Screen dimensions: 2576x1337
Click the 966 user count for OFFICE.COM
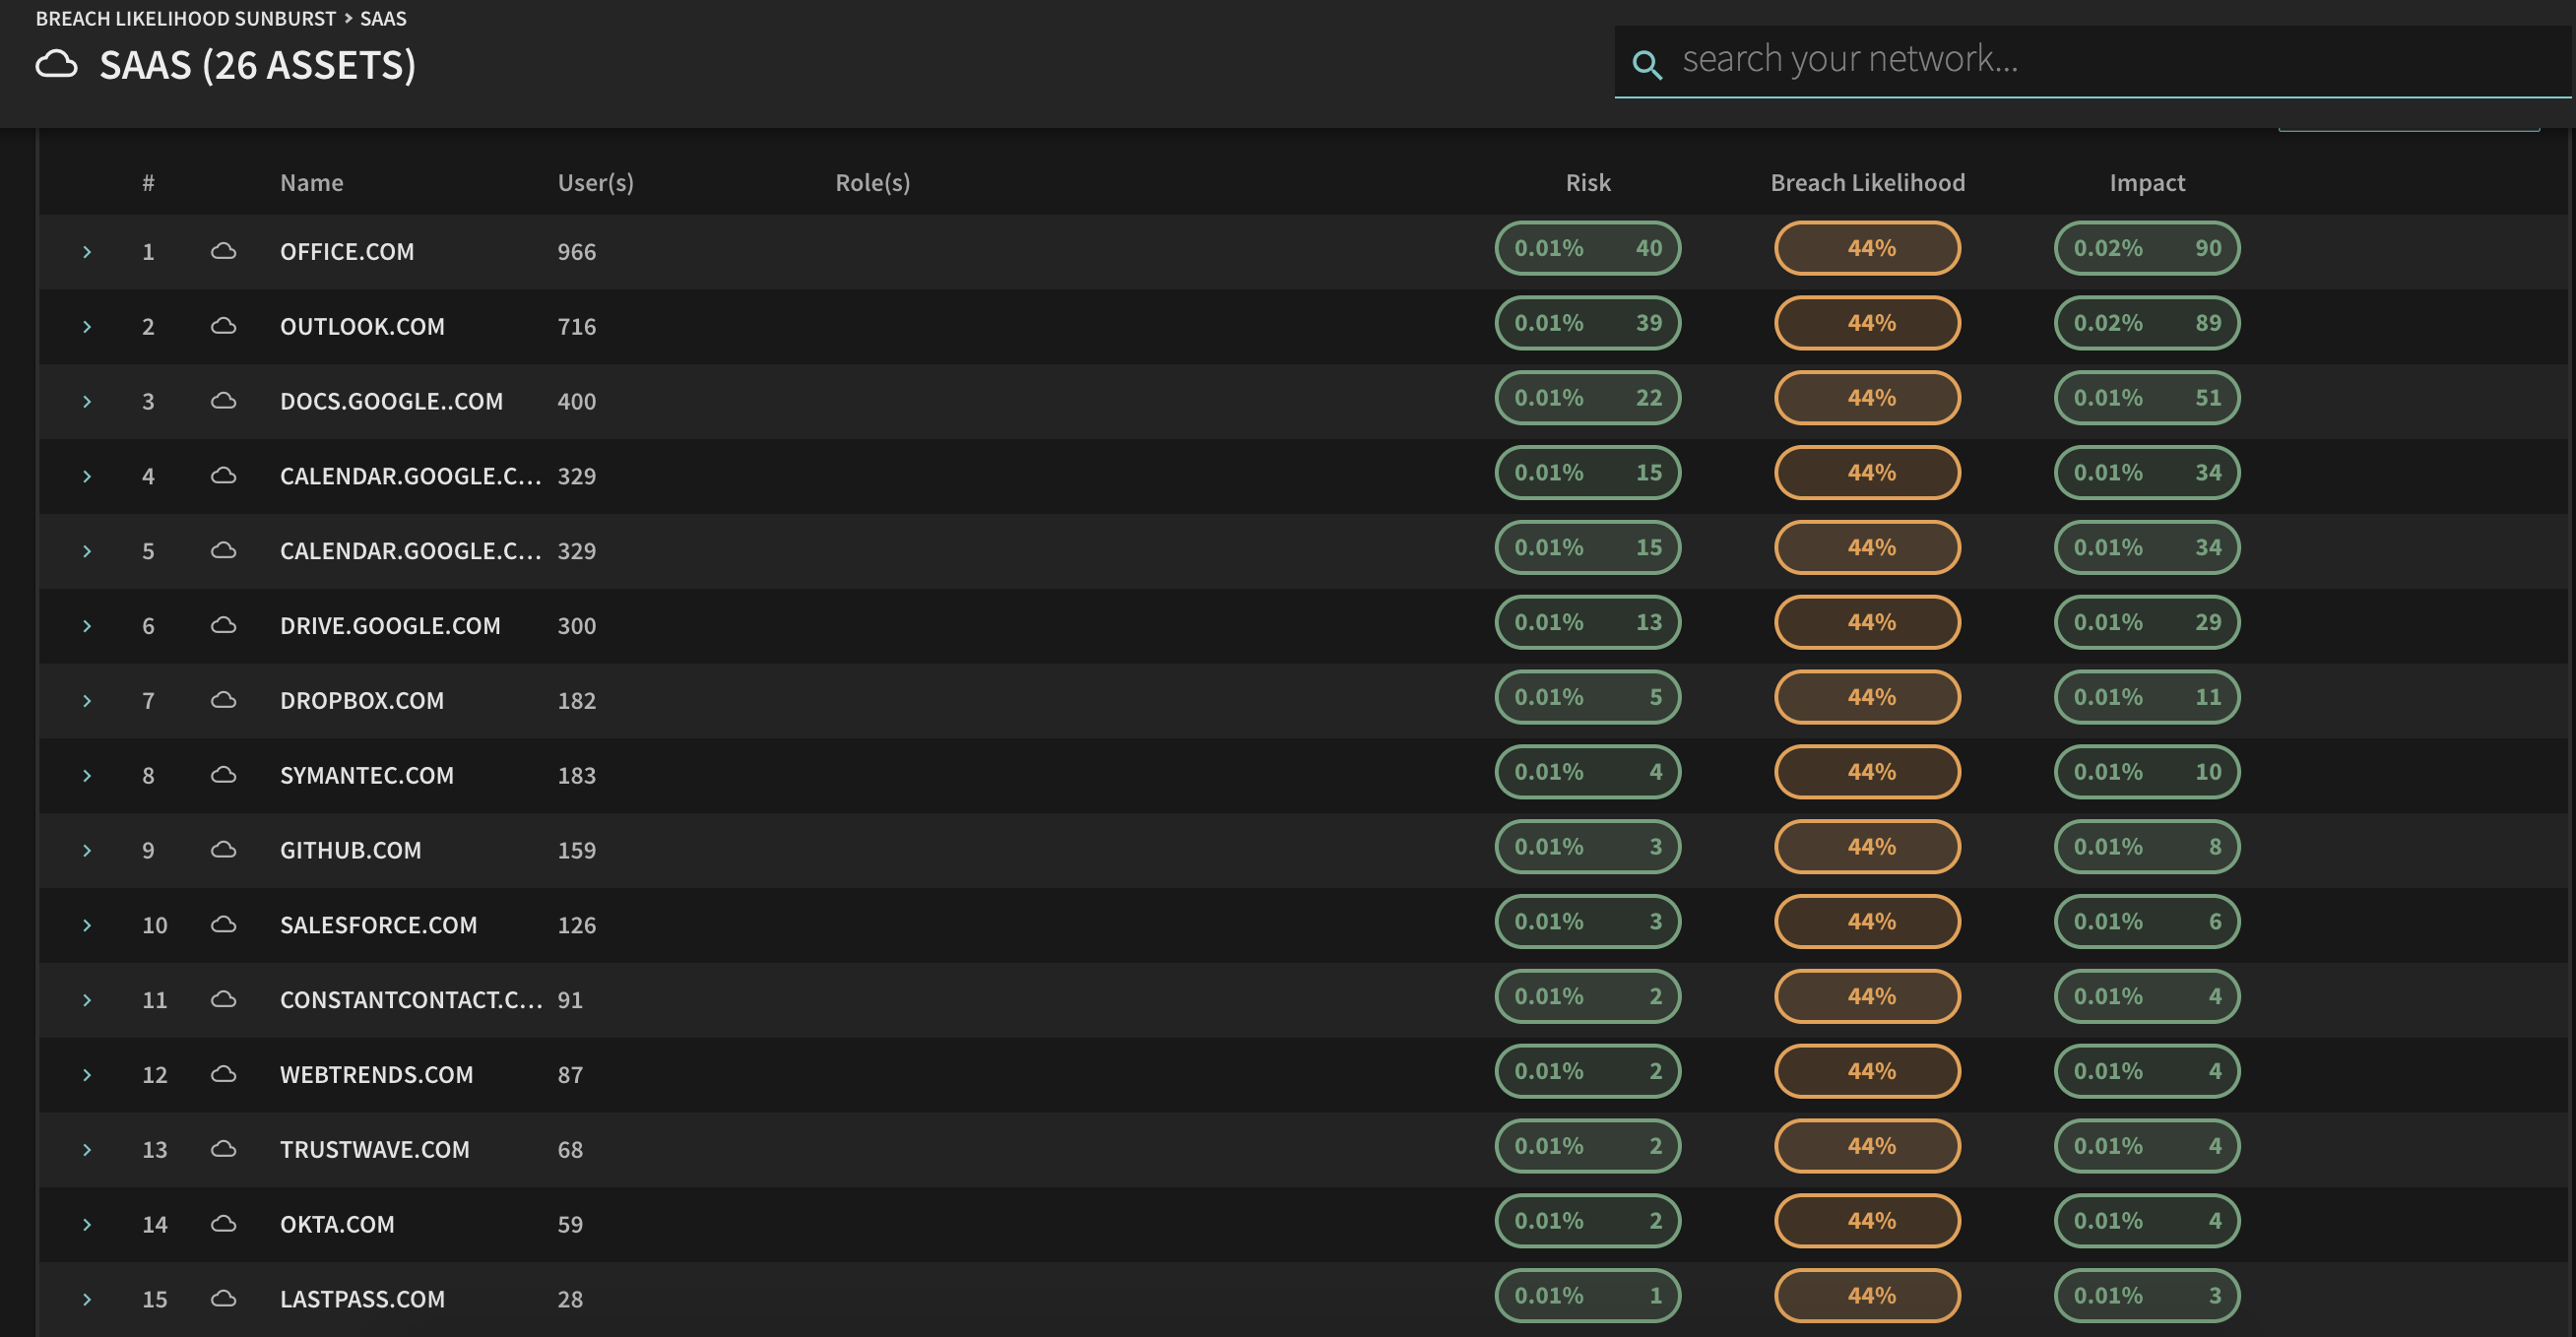(576, 252)
